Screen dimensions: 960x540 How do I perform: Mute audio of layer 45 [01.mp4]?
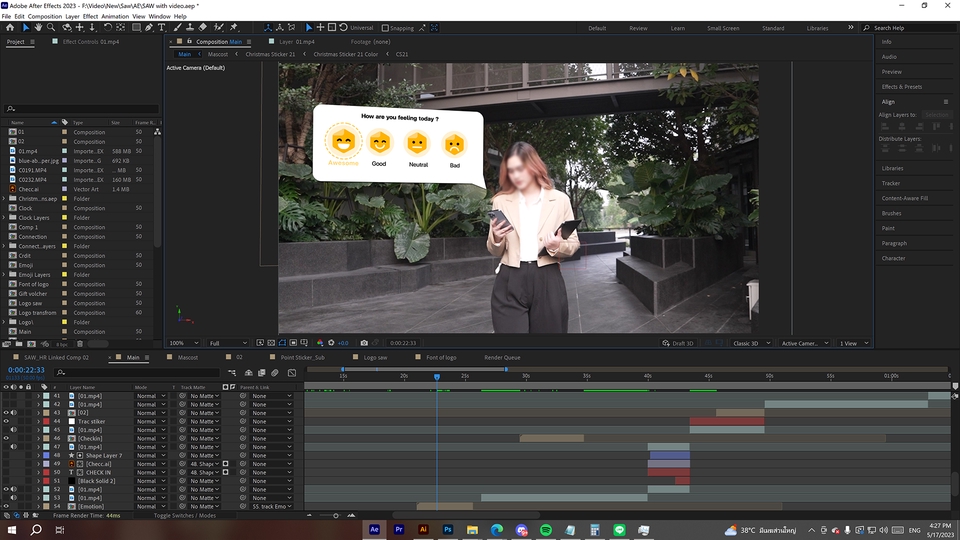[13, 430]
